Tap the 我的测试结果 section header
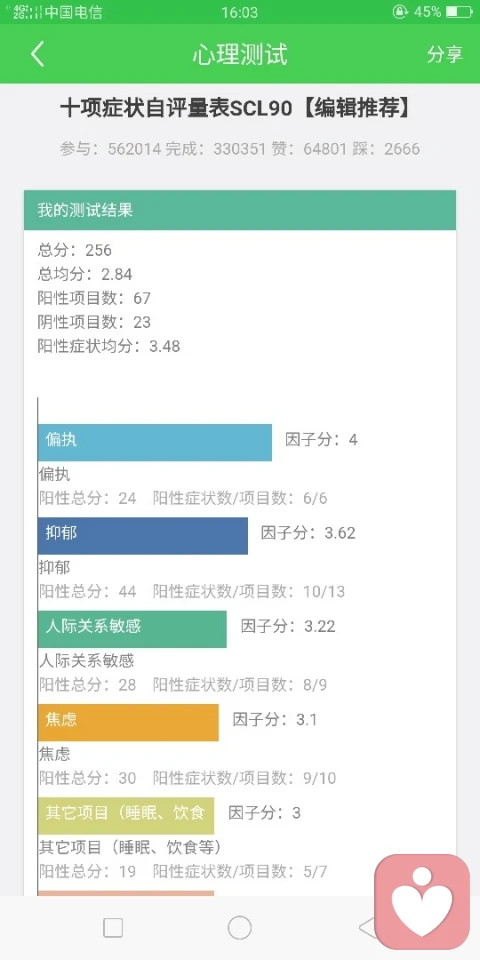 [240, 210]
